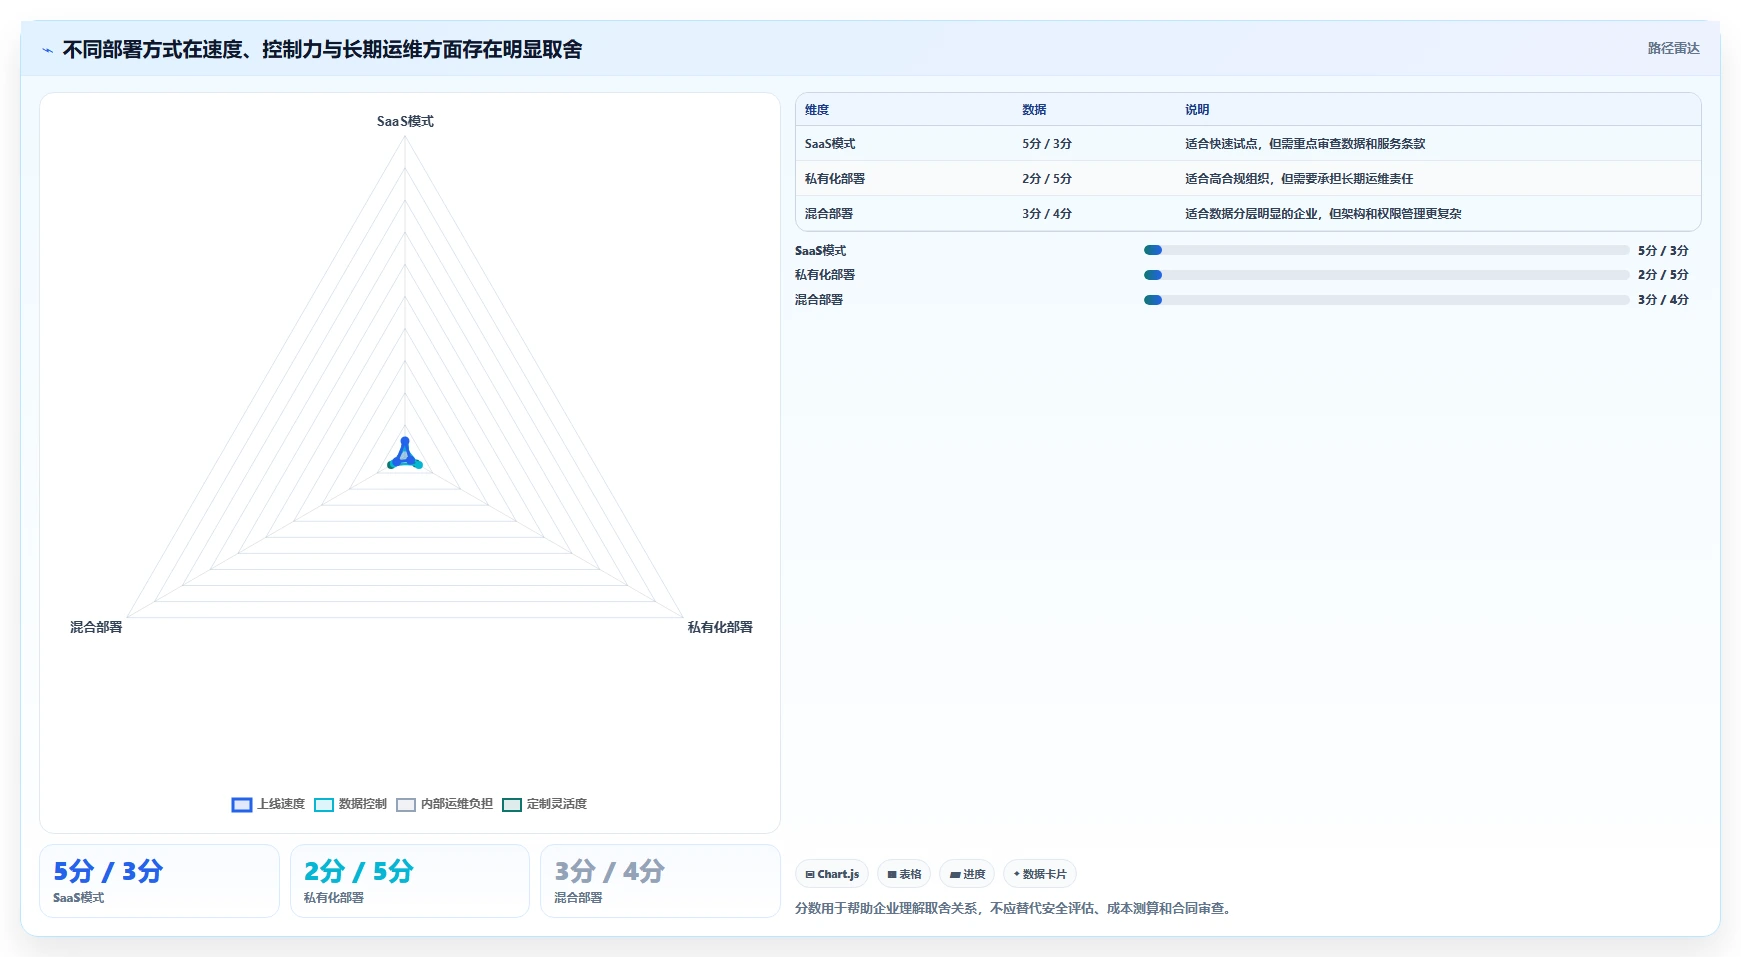Open the 5分 / 3分 SaaS模式 data card
Image resolution: width=1741 pixels, height=957 pixels.
pos(159,881)
